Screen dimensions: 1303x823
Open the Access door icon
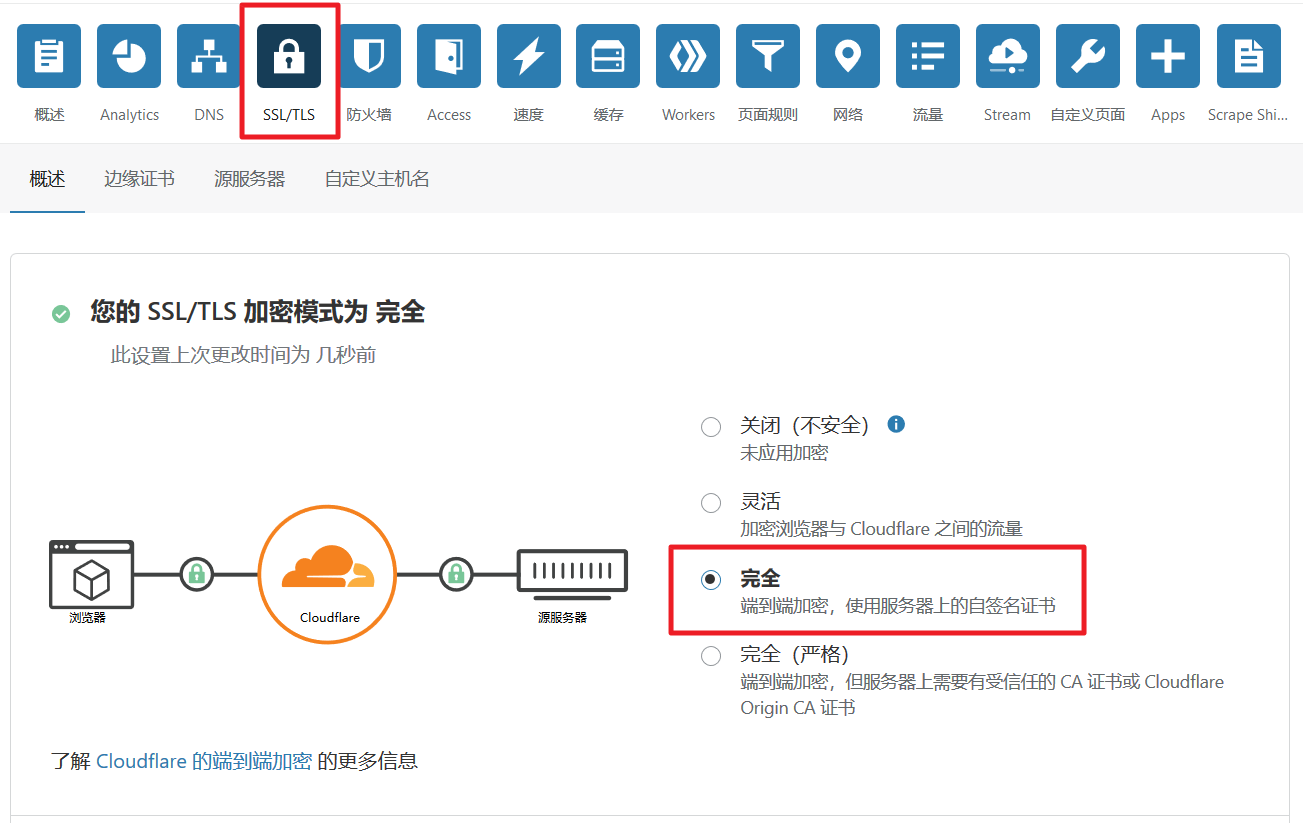(449, 56)
